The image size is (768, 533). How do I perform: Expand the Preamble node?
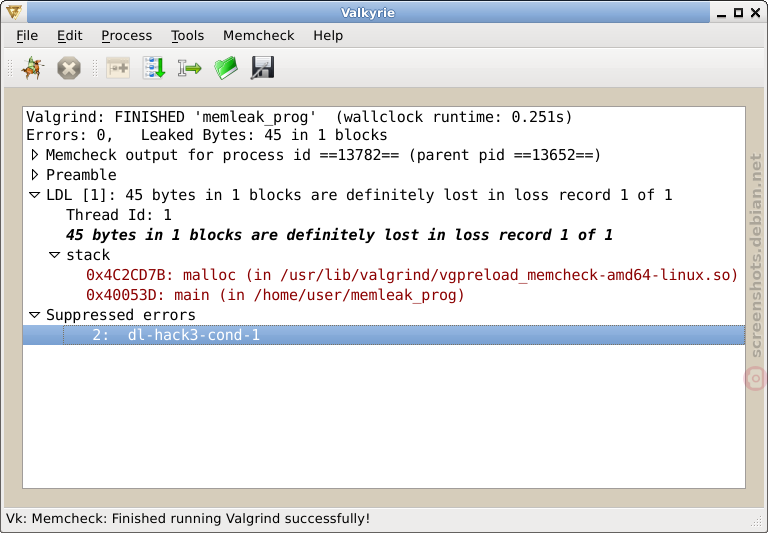tap(34, 175)
